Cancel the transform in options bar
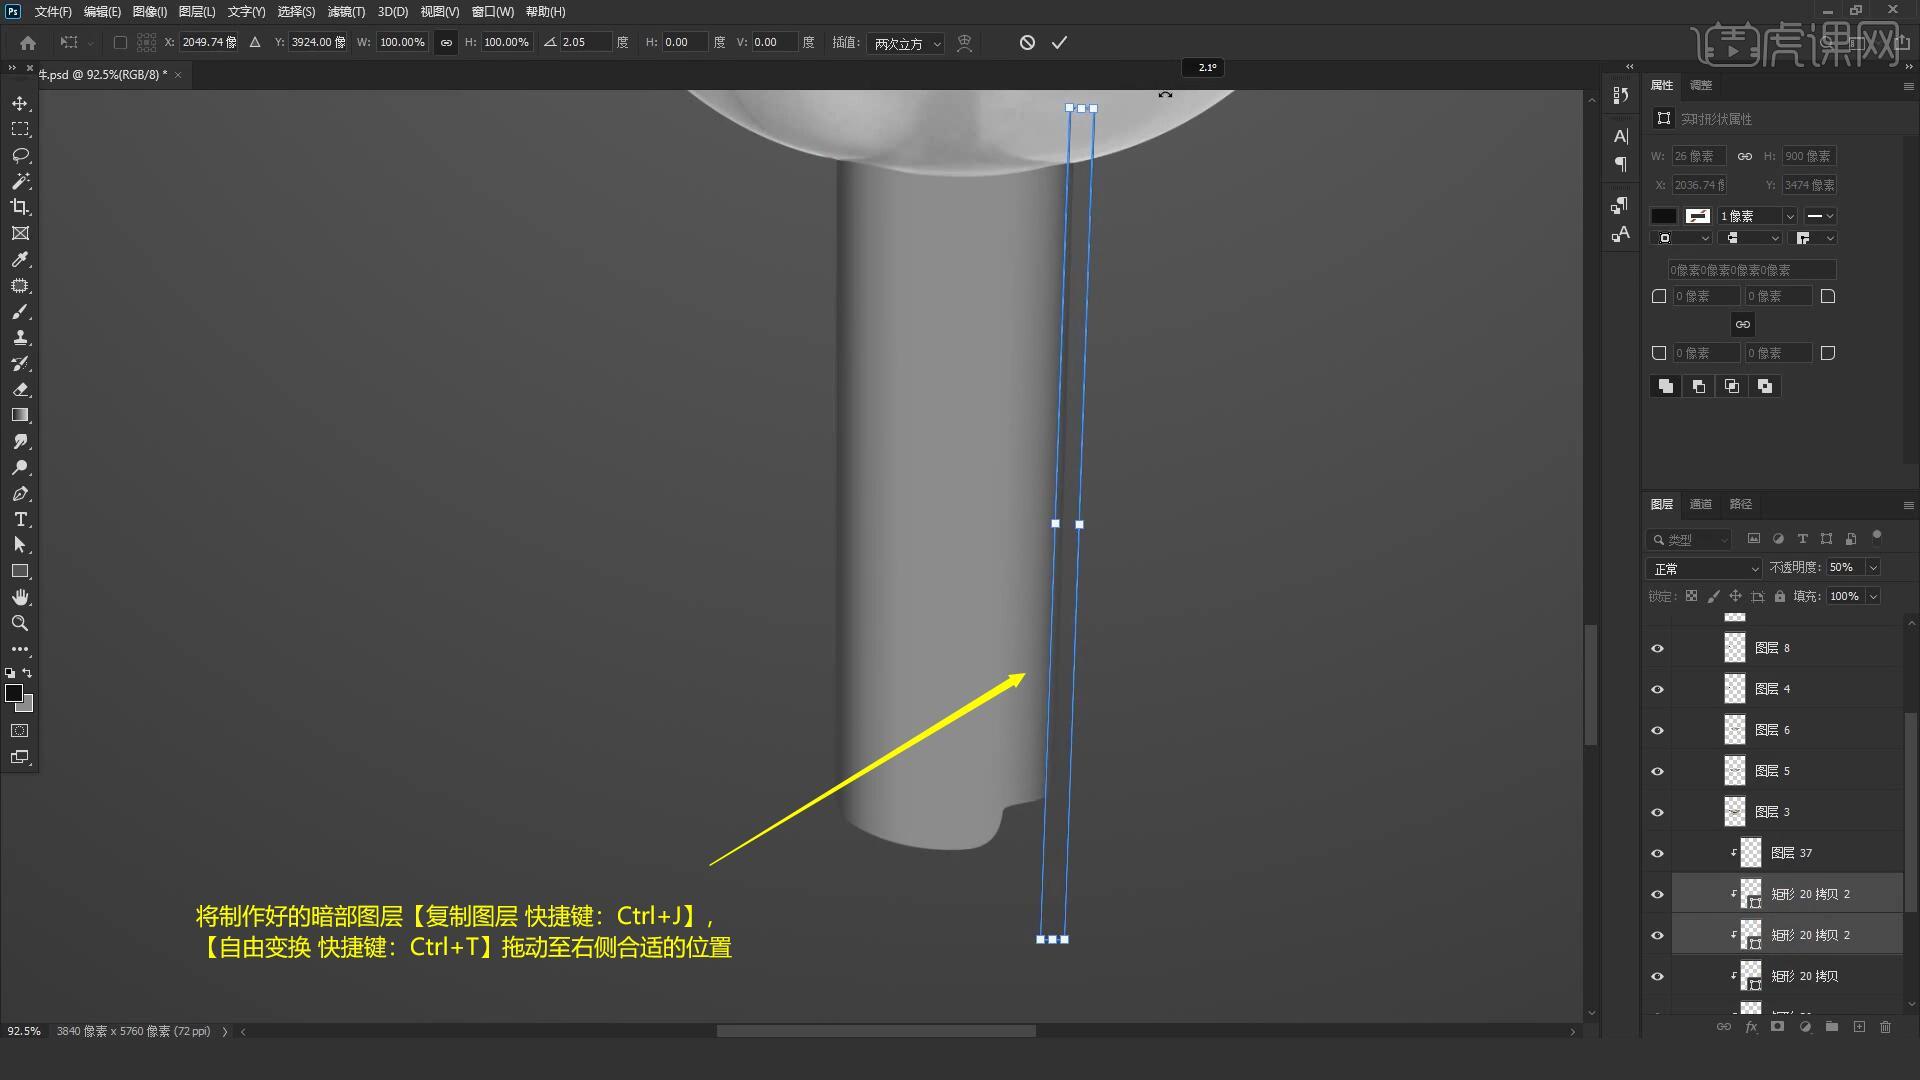Screen dimensions: 1920x1080 tap(1027, 42)
